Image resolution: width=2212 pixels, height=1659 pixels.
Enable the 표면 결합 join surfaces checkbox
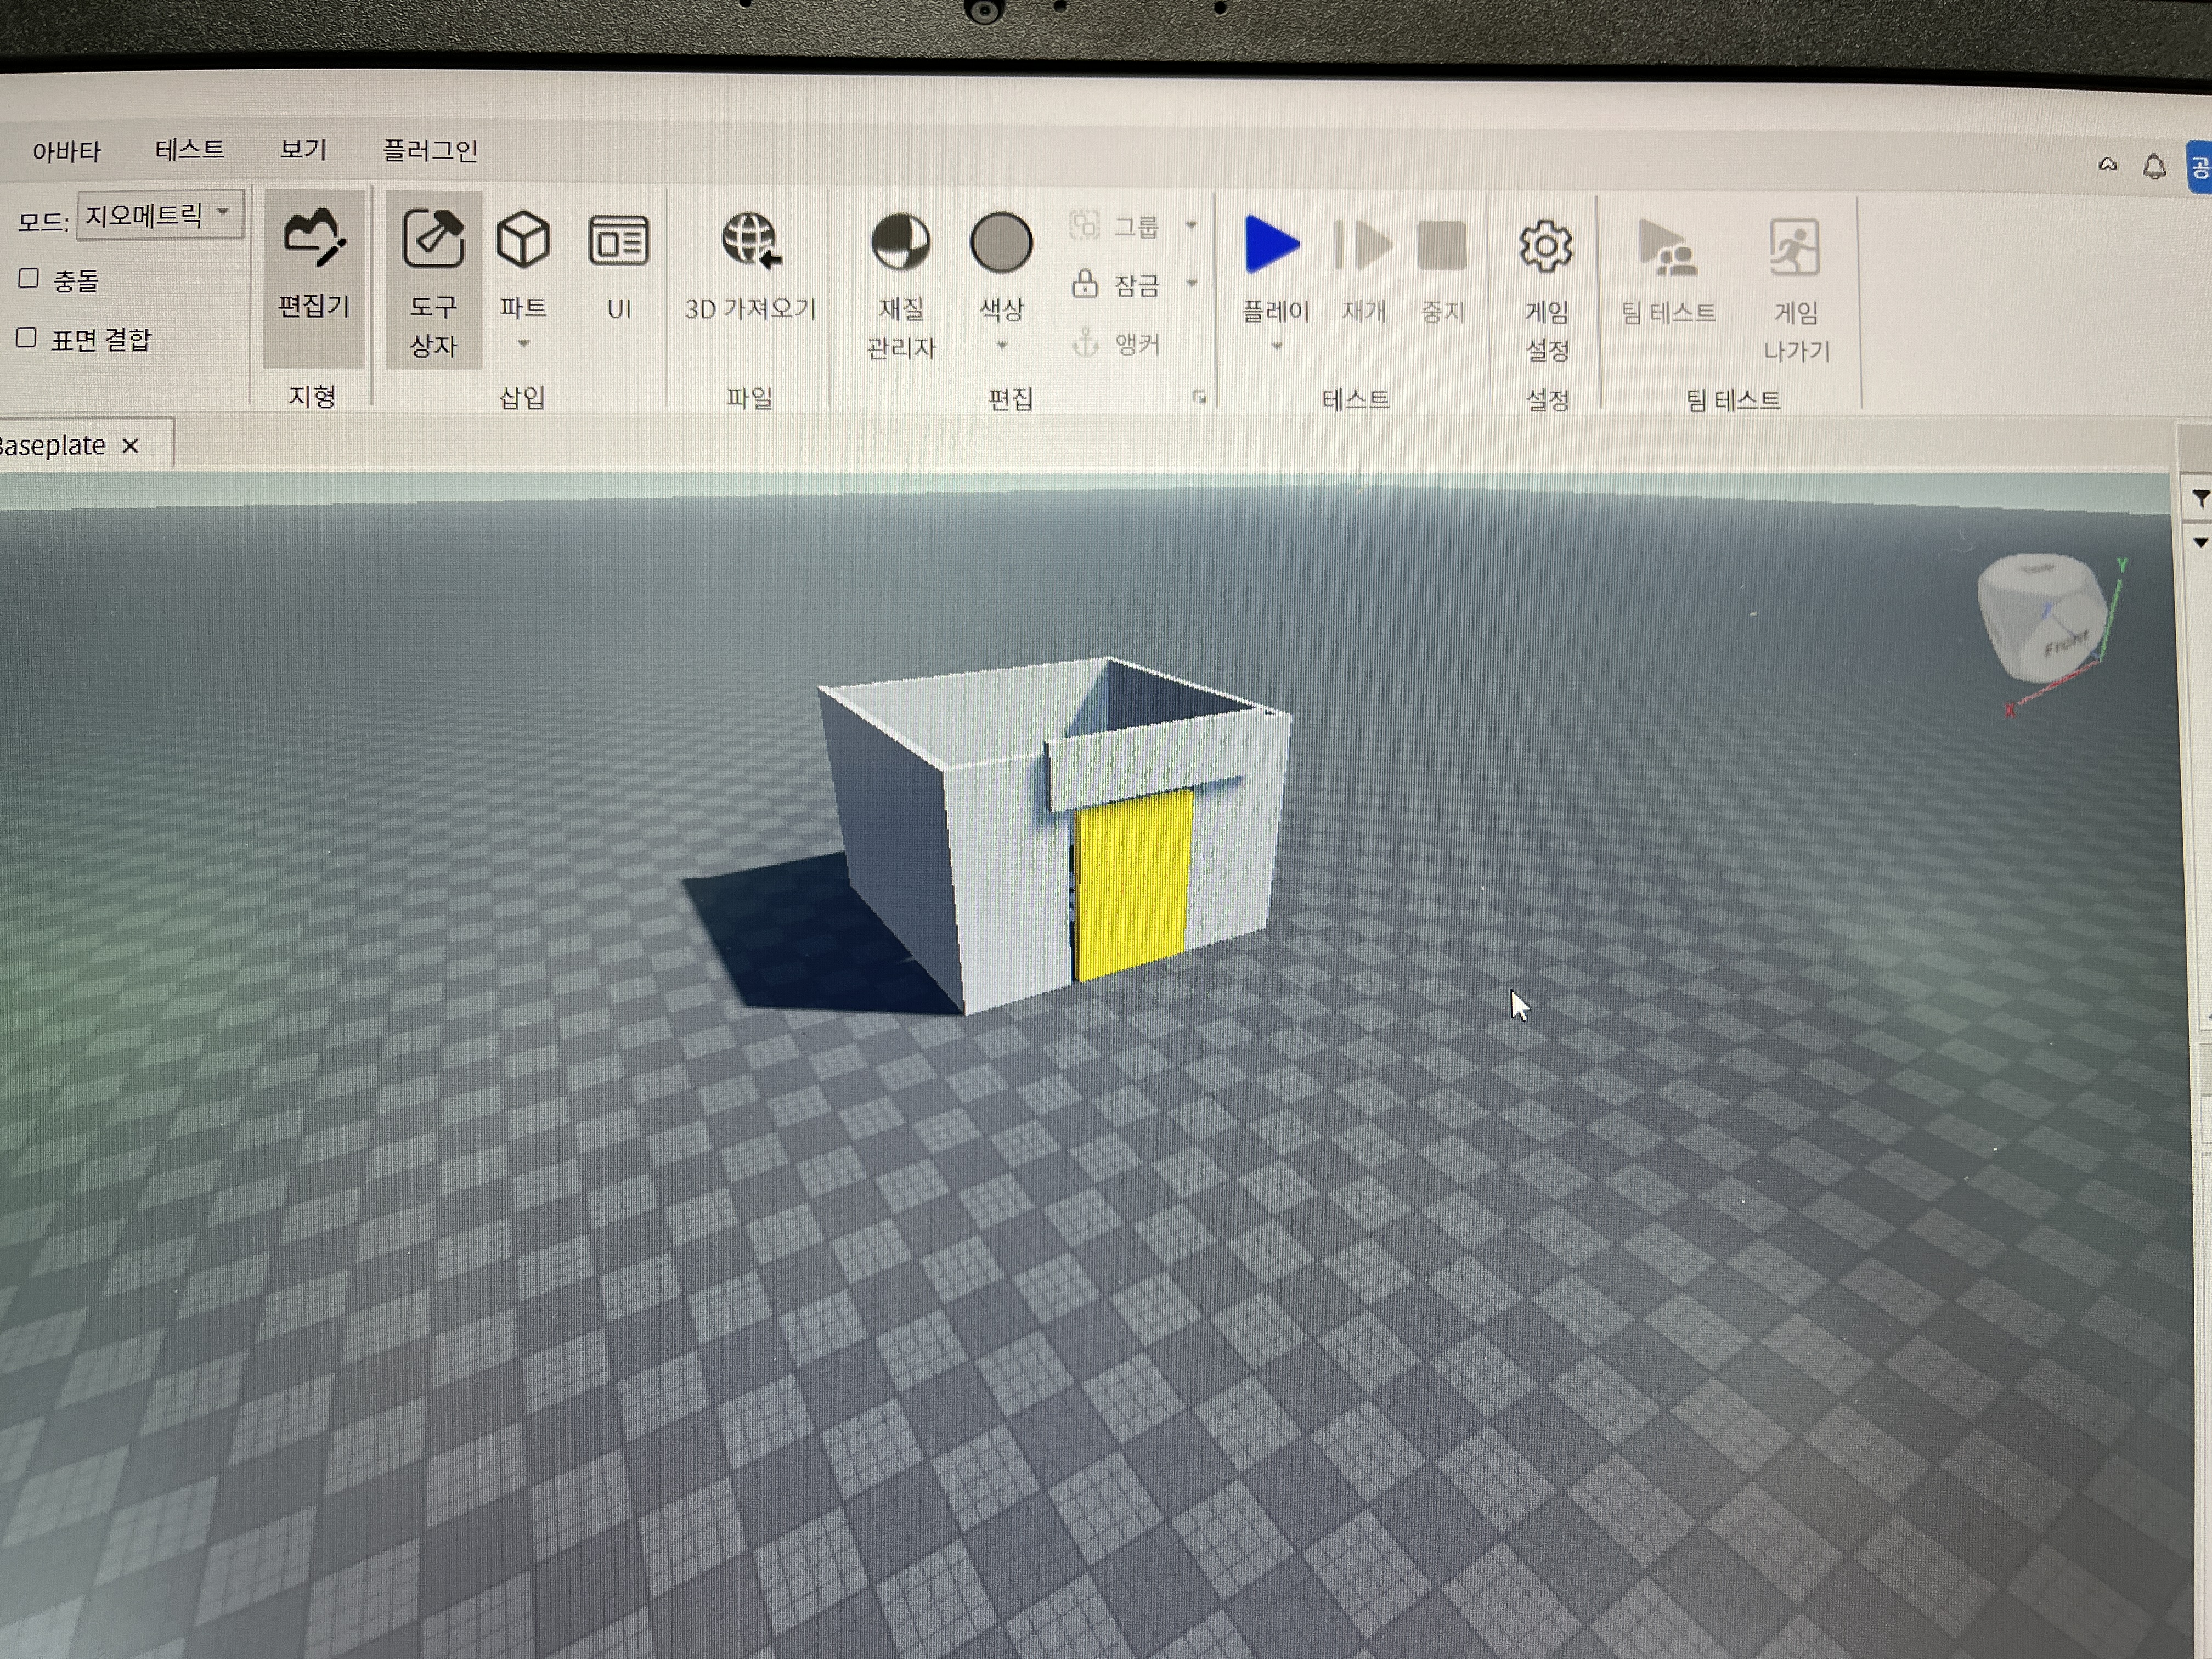coord(27,338)
